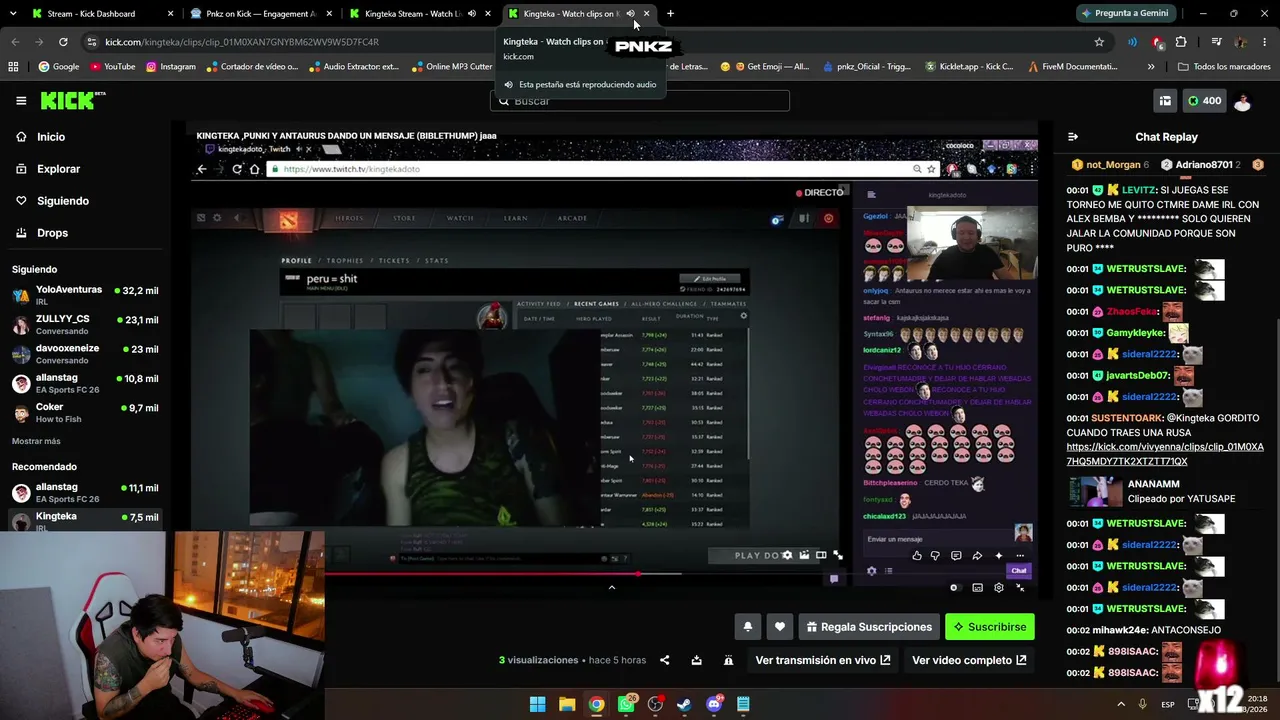This screenshot has height=720, width=1280.
Task: Open File Explorer from the taskbar
Action: tap(567, 704)
